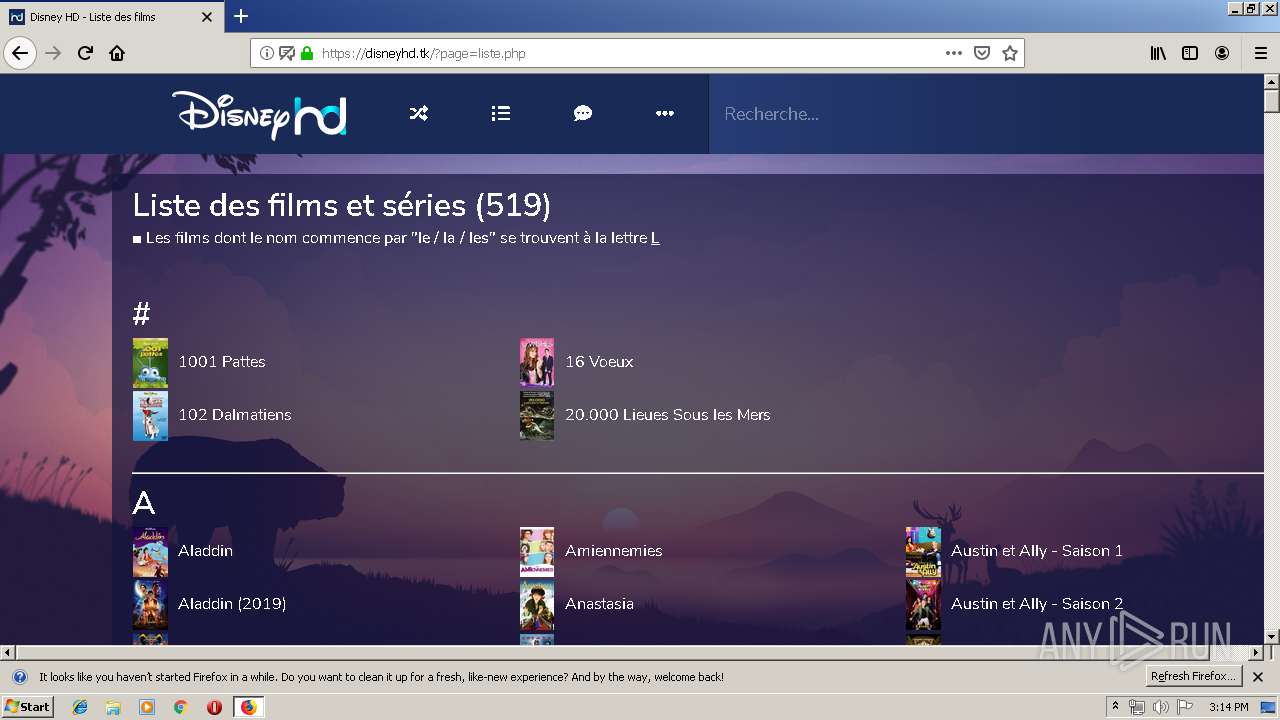
Task: Open the Windows Start menu
Action: tap(27, 707)
